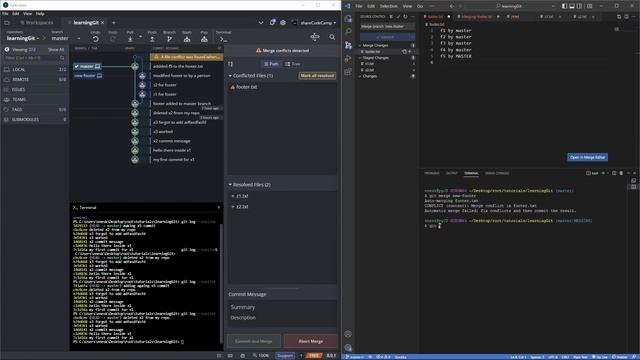Open the Terminal toolbar icon in GitKraken
Viewport: 640px width, 360px height.
(x=223, y=39)
